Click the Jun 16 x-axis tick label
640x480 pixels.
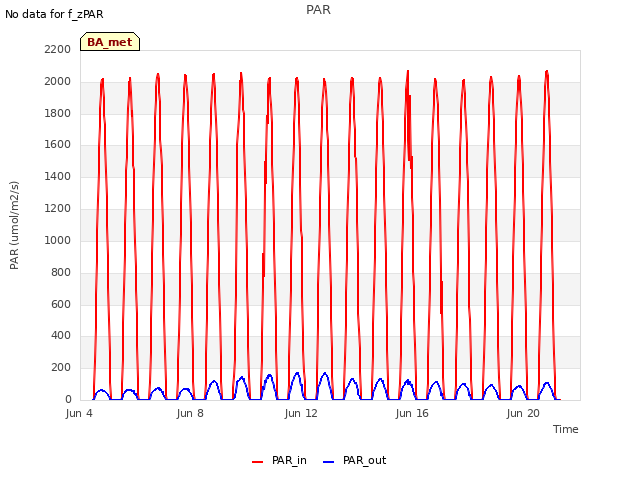[x=412, y=413]
